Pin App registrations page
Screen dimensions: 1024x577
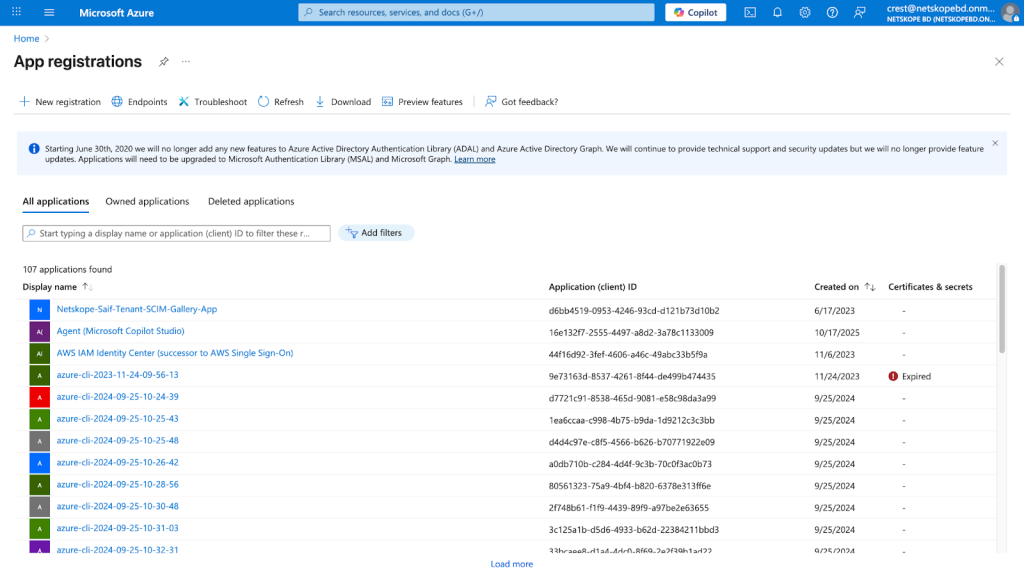[163, 61]
